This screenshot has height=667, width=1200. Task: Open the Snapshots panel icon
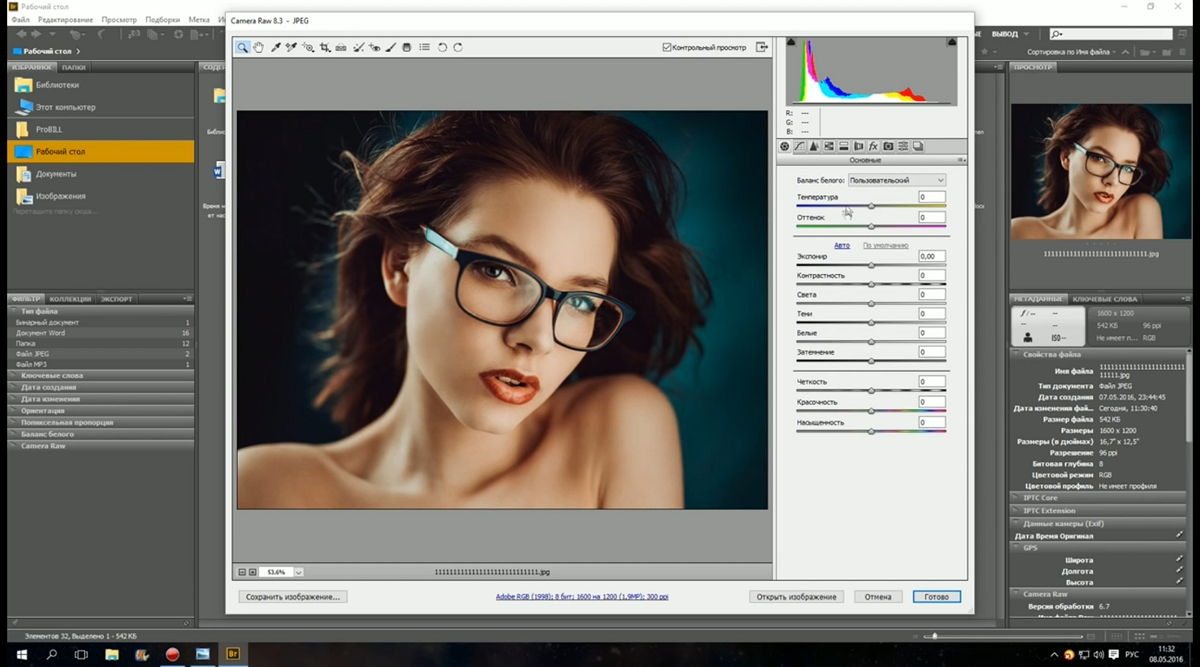point(918,146)
